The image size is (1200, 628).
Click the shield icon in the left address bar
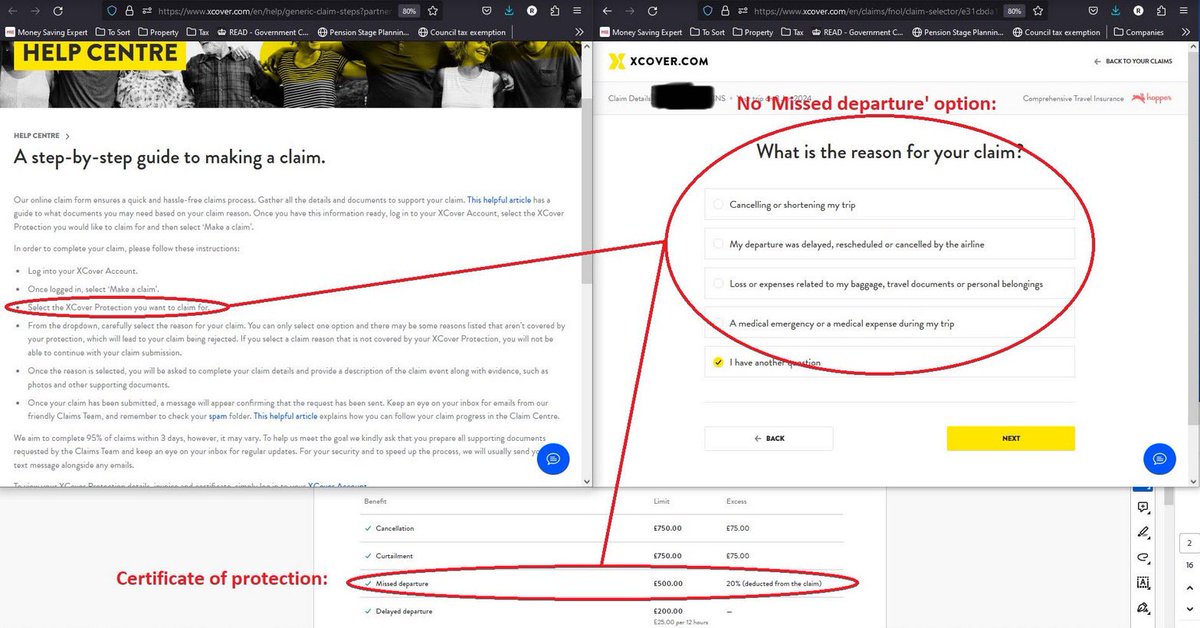113,10
